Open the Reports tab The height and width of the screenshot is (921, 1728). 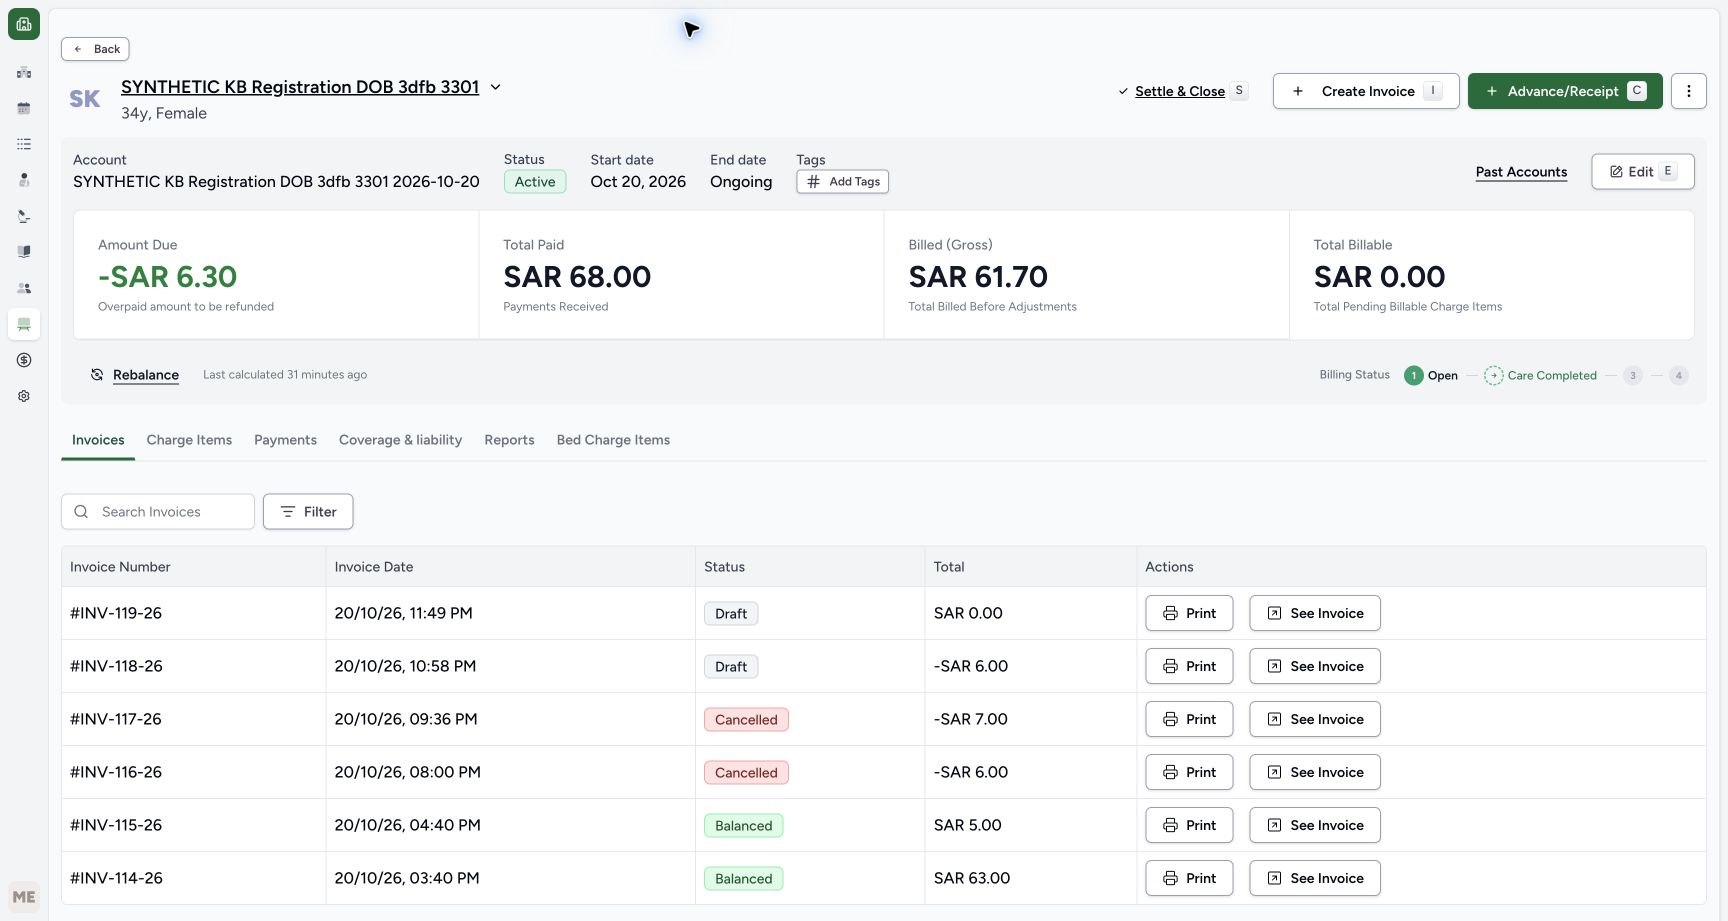(x=509, y=440)
